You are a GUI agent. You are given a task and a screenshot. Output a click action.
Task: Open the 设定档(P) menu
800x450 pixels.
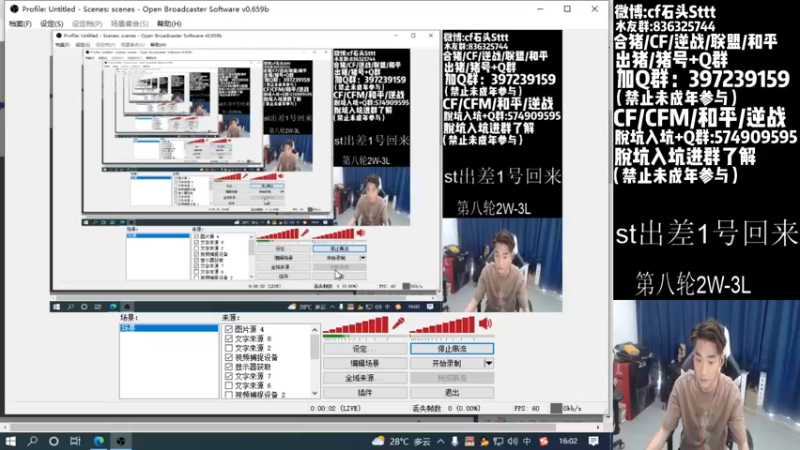coord(87,23)
